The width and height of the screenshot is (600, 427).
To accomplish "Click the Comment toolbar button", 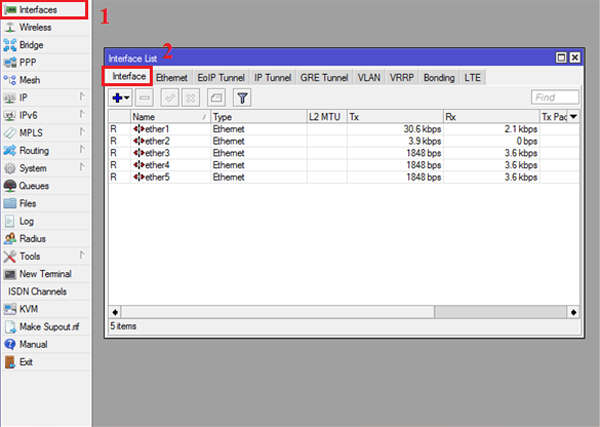I will point(215,97).
